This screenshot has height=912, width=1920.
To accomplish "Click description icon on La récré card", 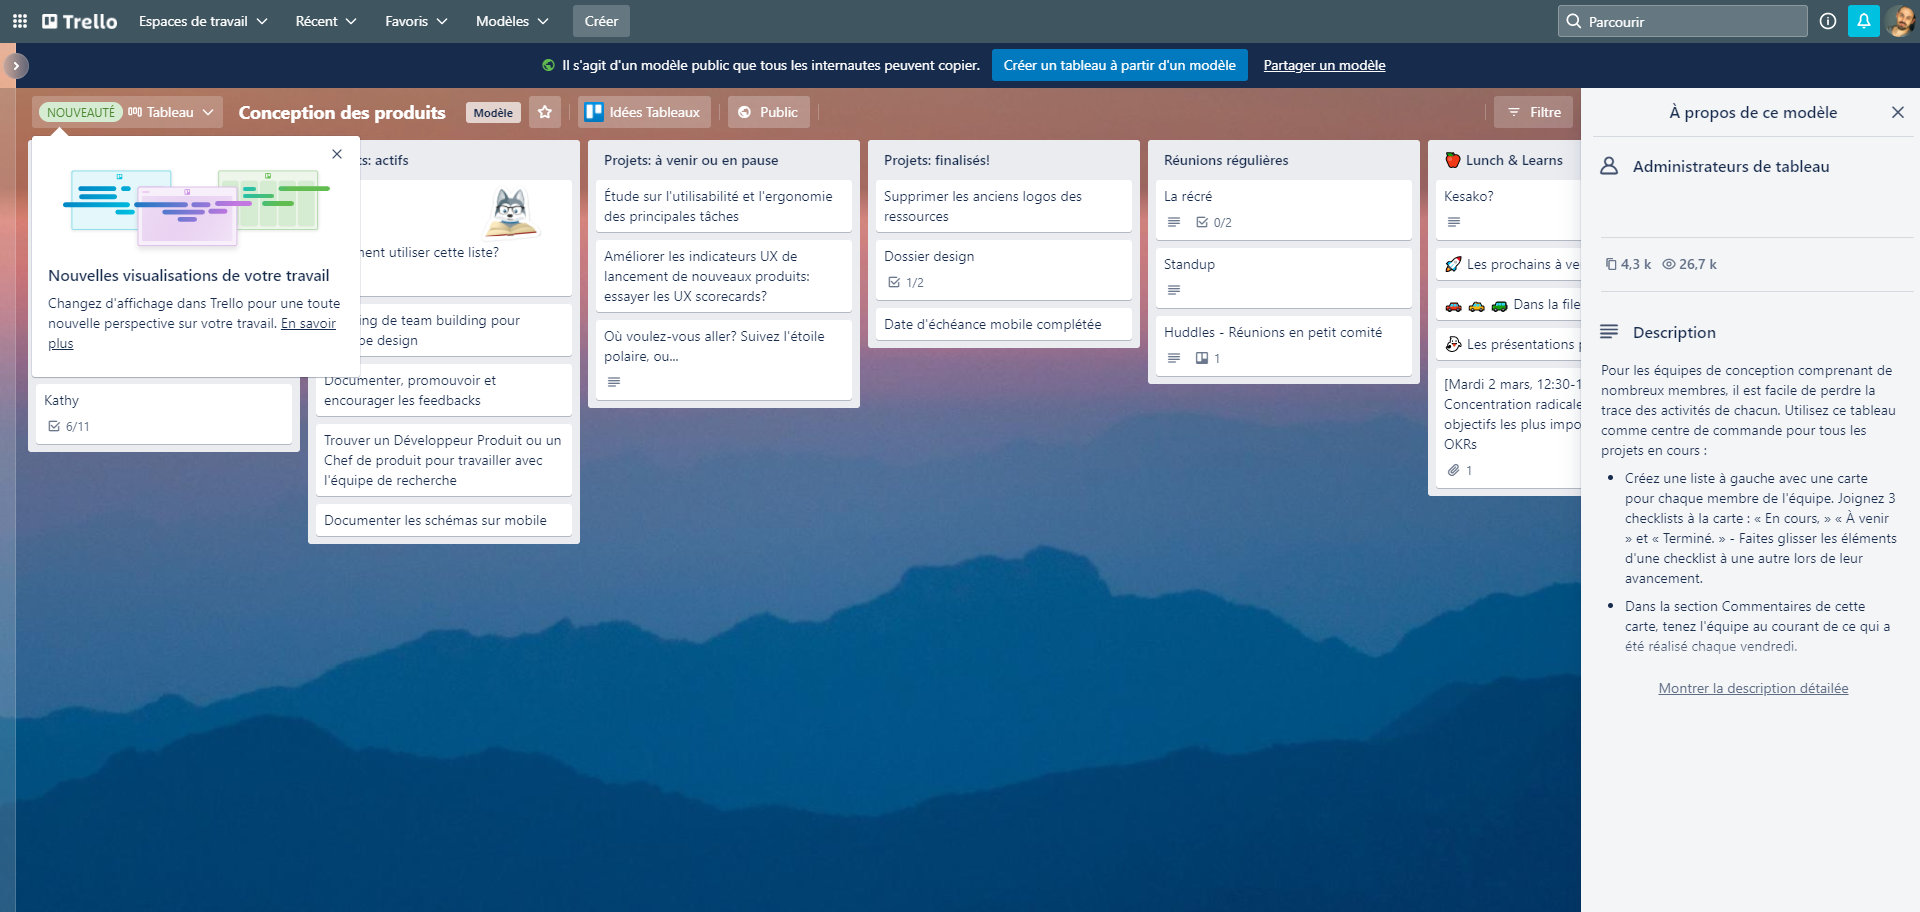I will click(1174, 222).
